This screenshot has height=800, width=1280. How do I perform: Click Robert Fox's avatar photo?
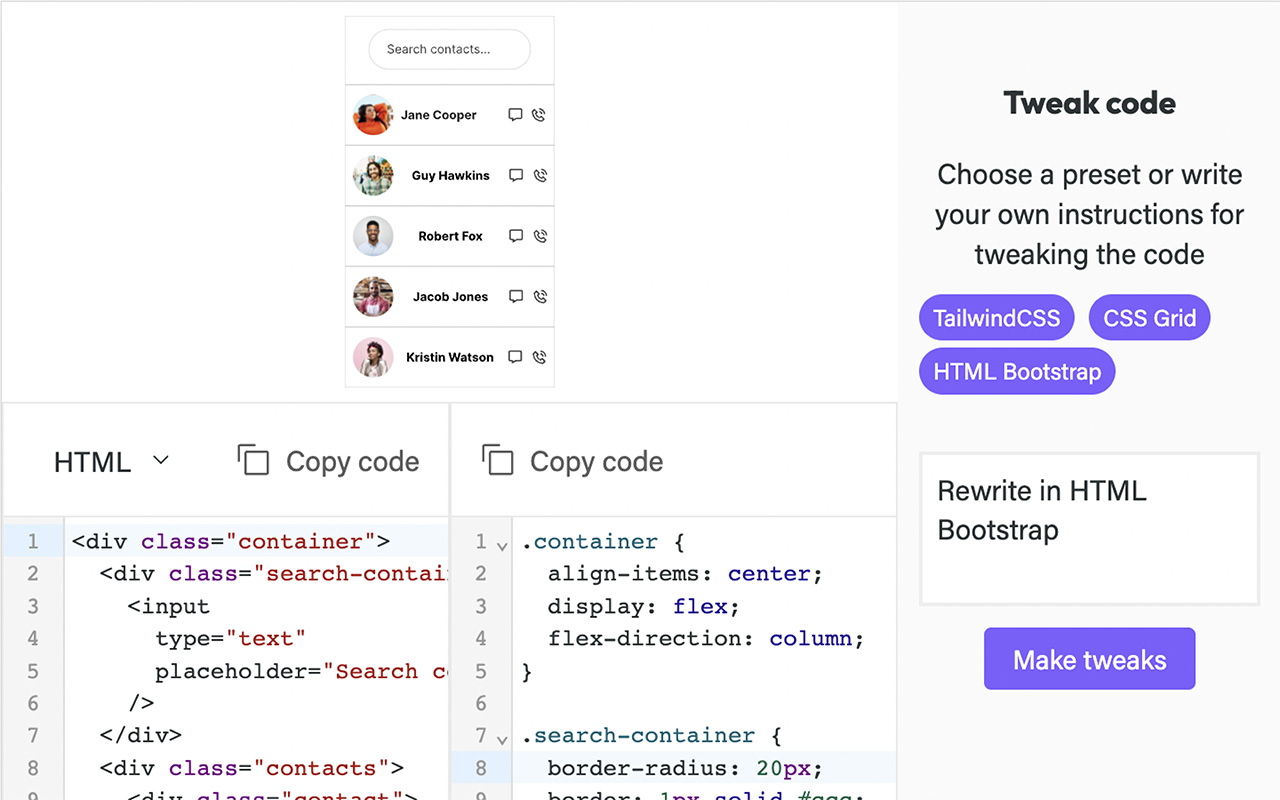(373, 237)
